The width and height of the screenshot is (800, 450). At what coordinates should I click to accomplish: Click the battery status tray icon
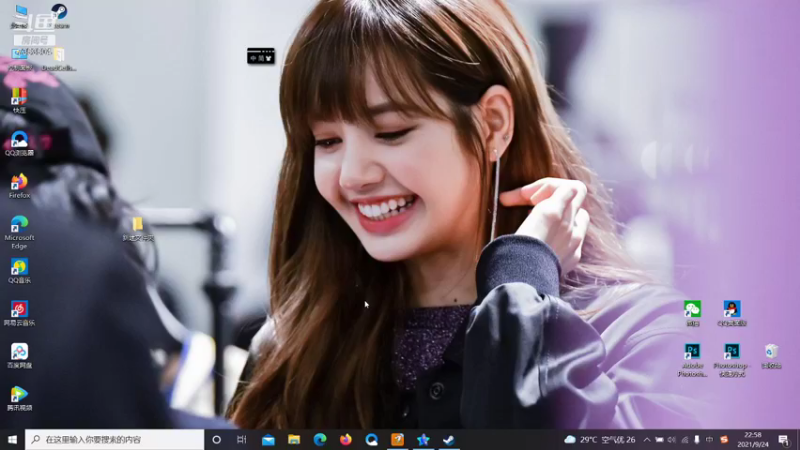point(659,439)
